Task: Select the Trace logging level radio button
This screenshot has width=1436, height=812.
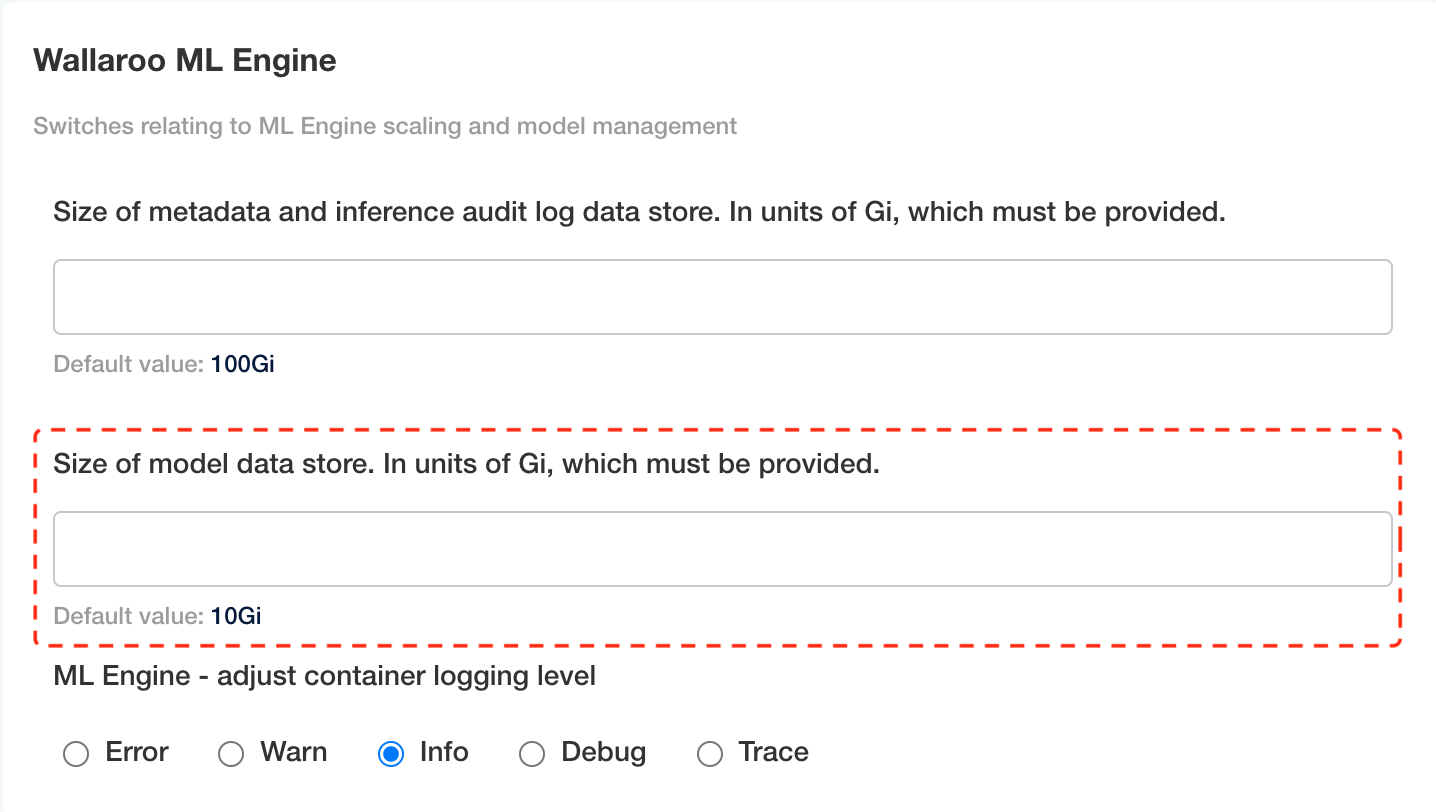Action: [x=709, y=754]
